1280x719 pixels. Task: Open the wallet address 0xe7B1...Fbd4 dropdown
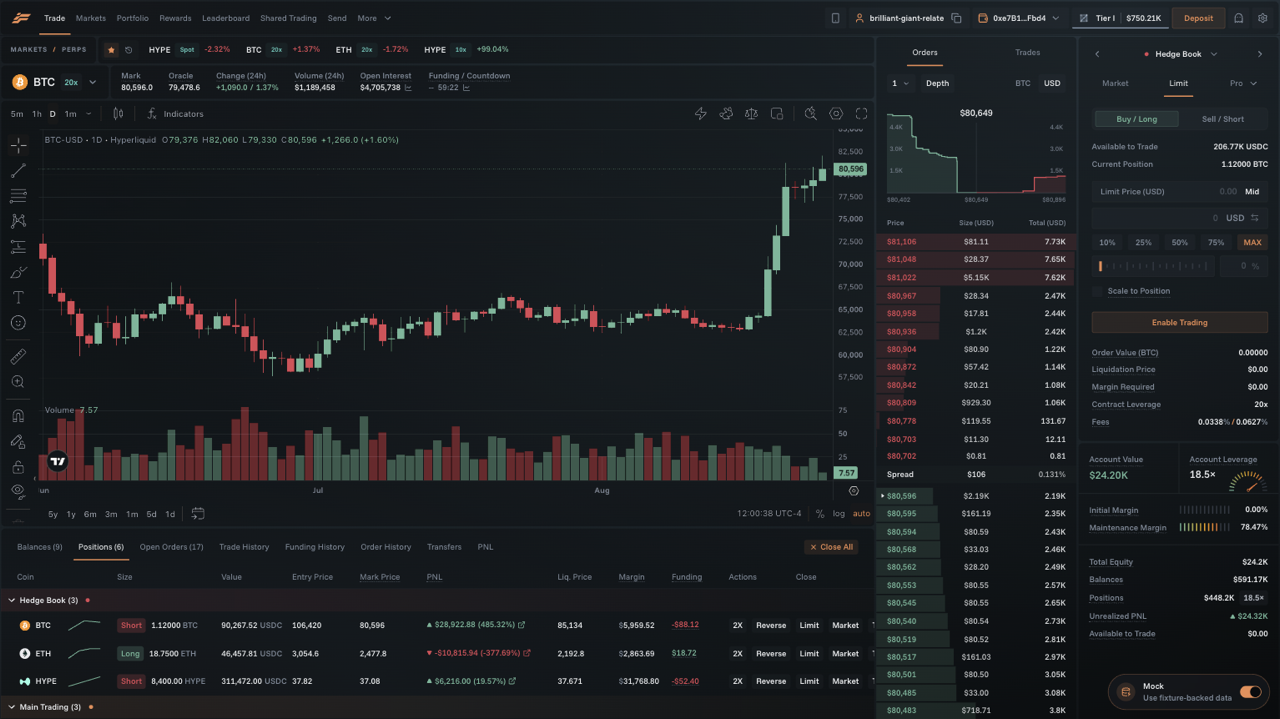tap(1018, 18)
